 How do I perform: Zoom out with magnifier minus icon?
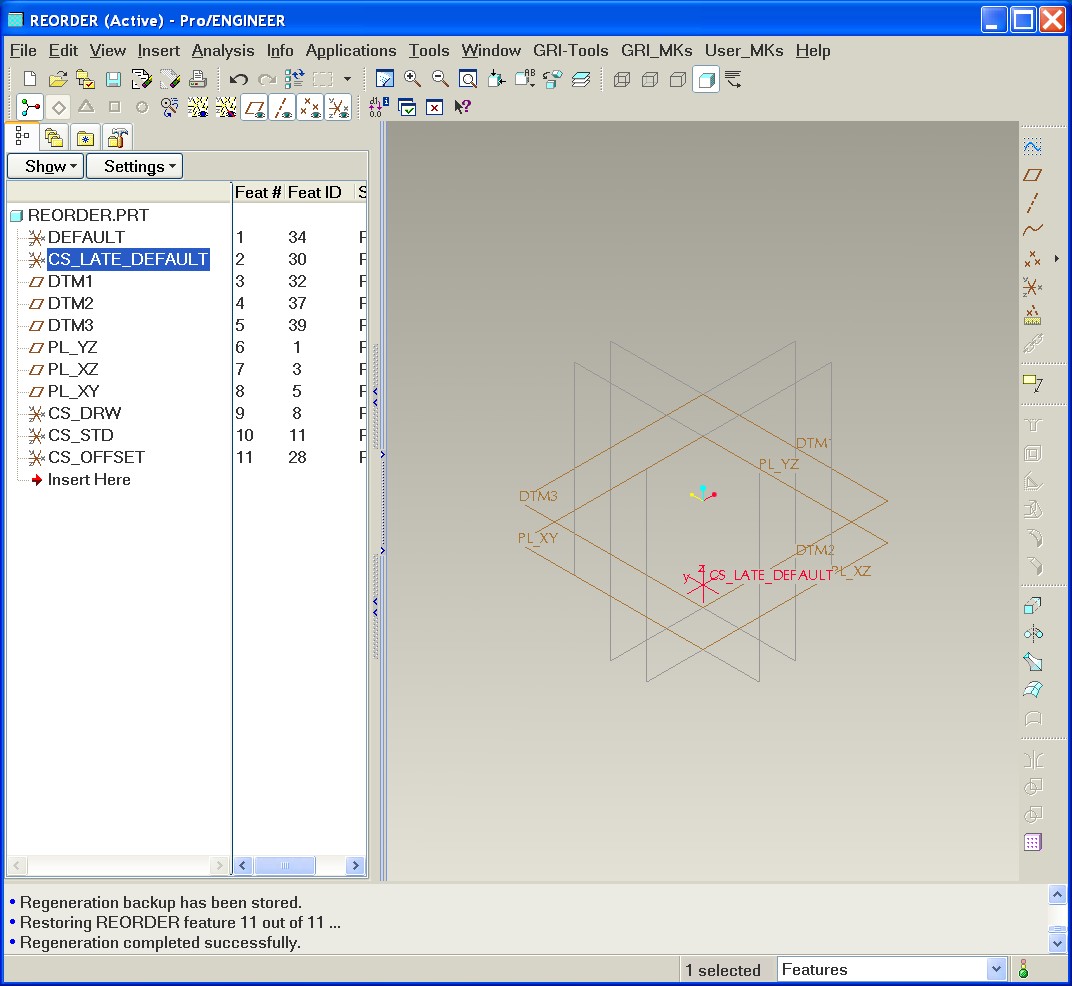(440, 79)
